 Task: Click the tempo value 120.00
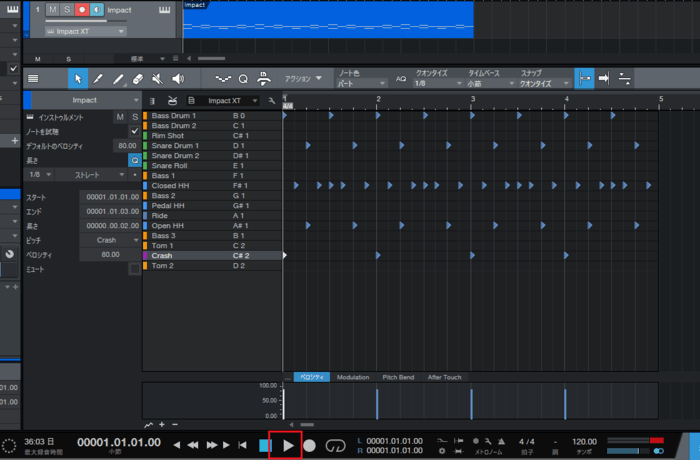pos(584,440)
